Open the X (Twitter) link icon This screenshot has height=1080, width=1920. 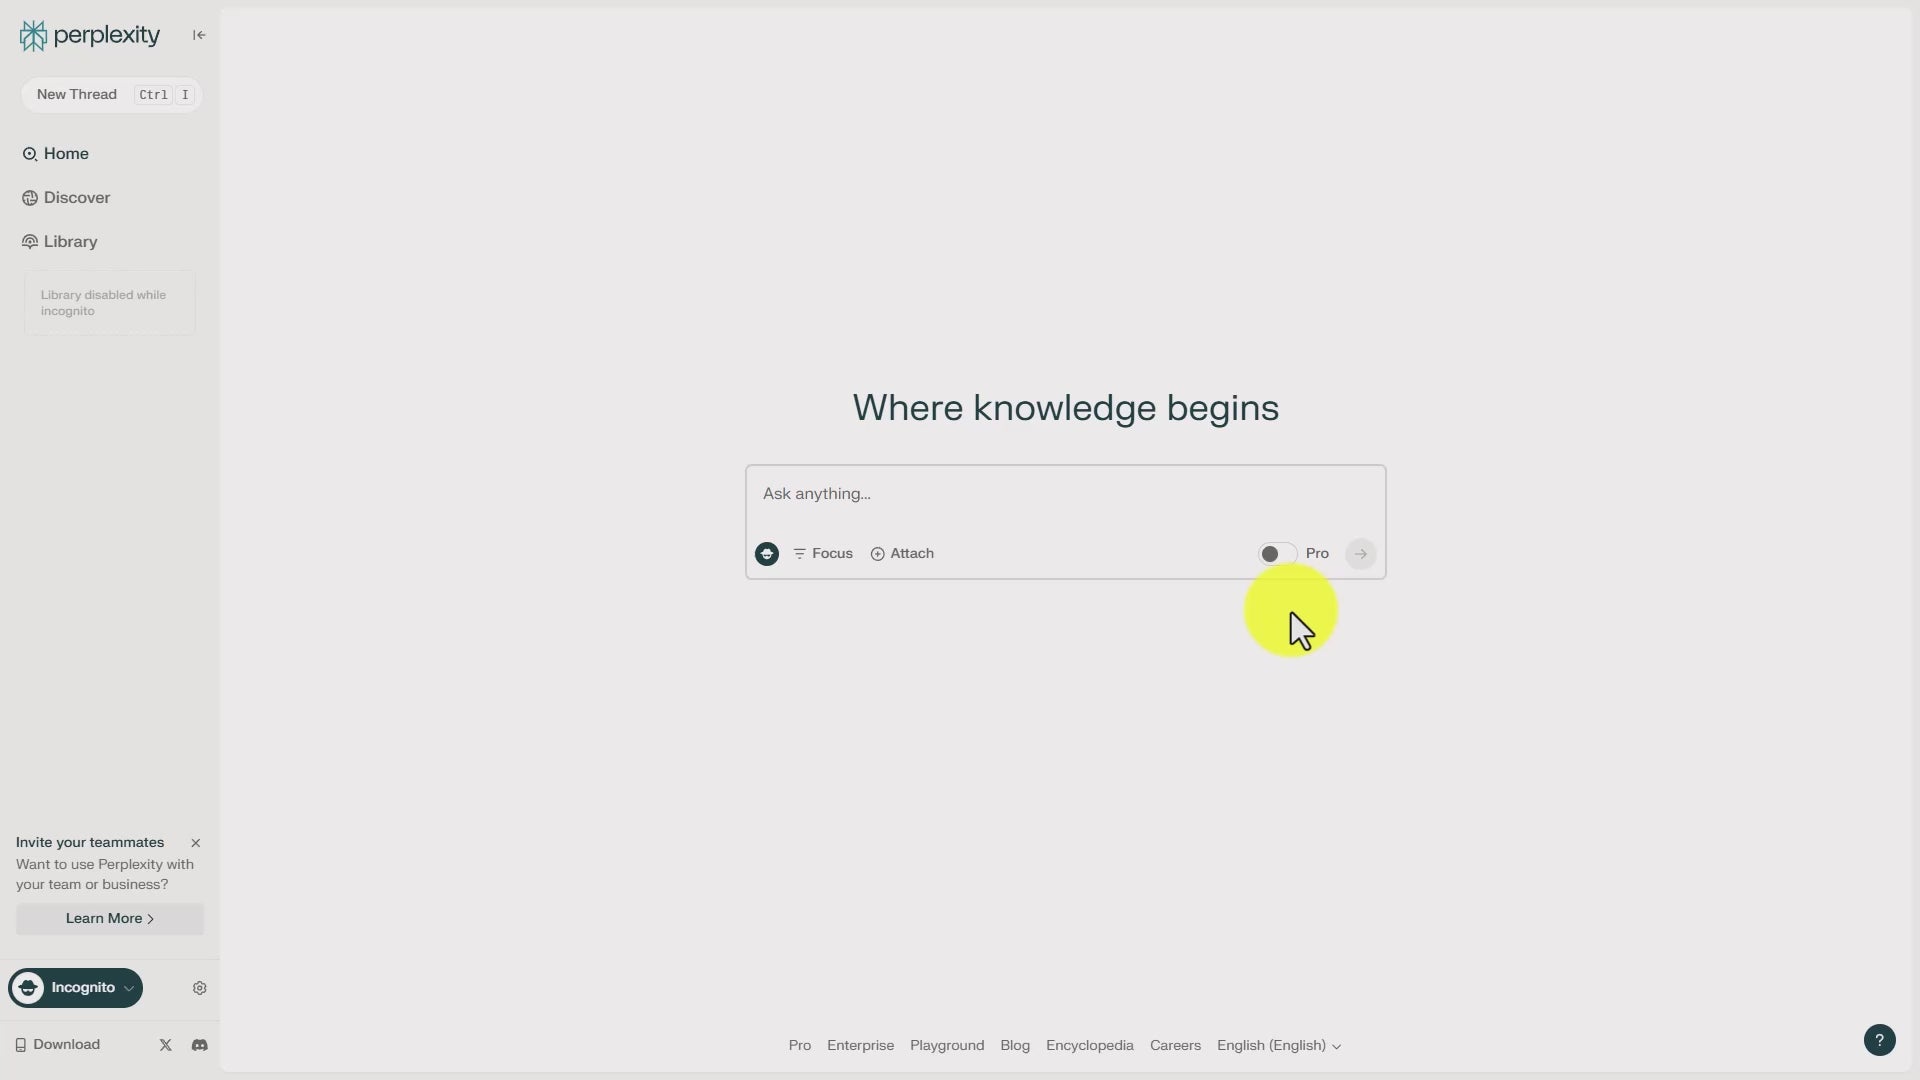(164, 1044)
